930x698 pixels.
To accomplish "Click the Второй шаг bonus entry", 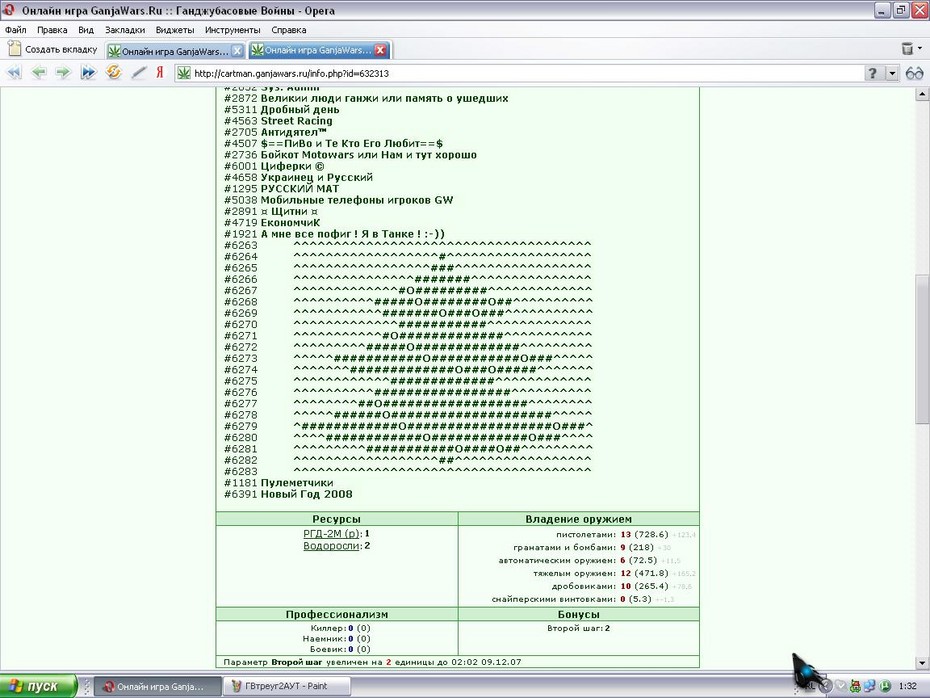I will (578, 628).
